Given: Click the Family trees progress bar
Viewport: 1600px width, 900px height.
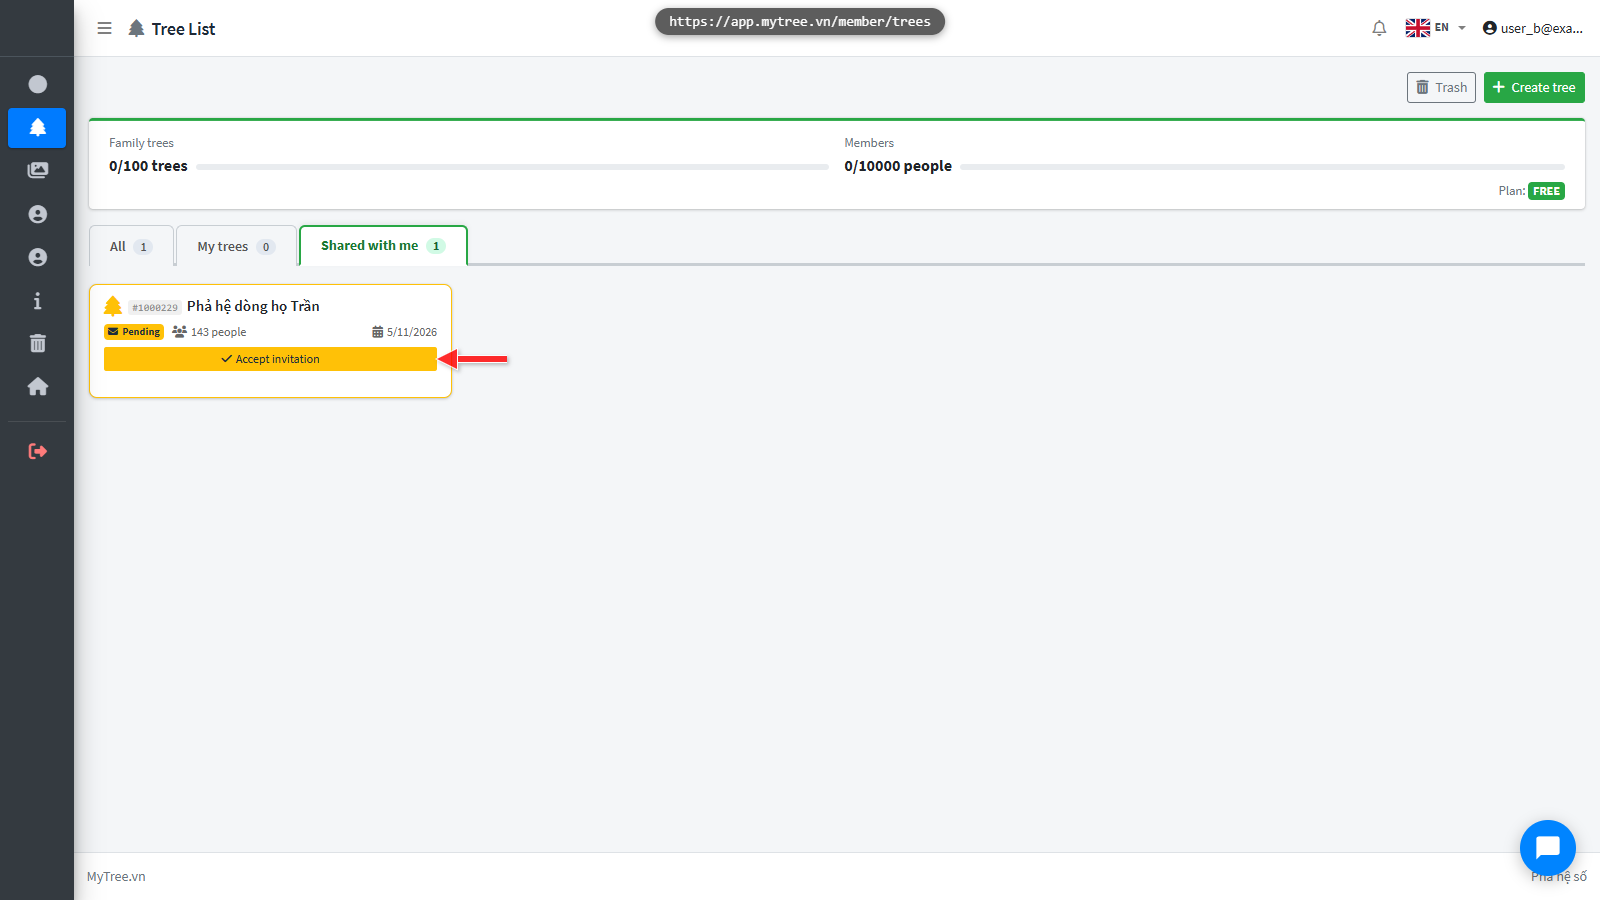Looking at the screenshot, I should coord(513,167).
